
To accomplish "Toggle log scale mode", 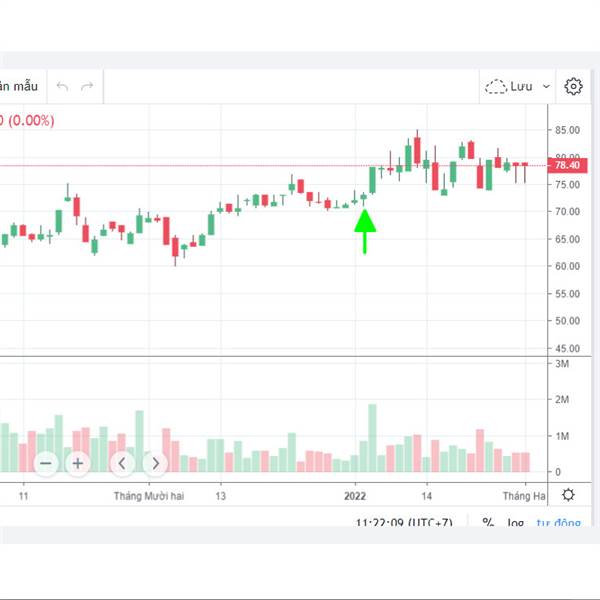I will 515,522.
